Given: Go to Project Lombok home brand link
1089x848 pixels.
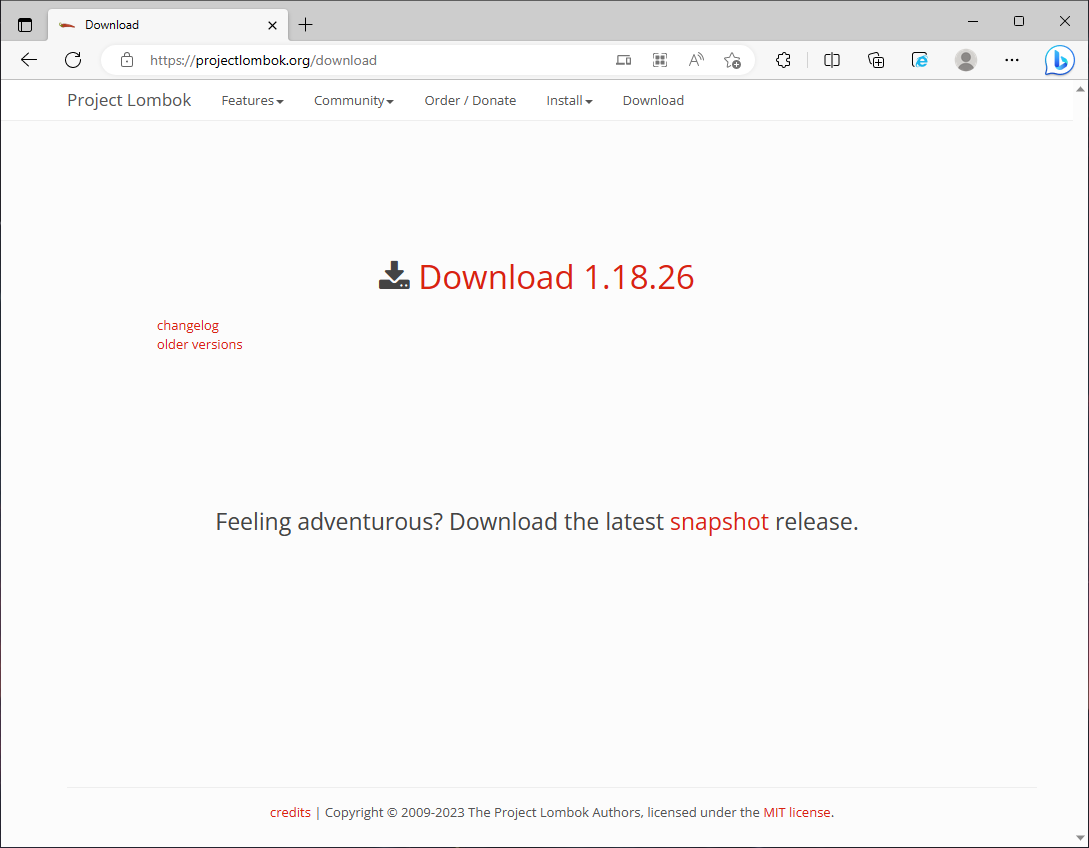Looking at the screenshot, I should (x=129, y=100).
